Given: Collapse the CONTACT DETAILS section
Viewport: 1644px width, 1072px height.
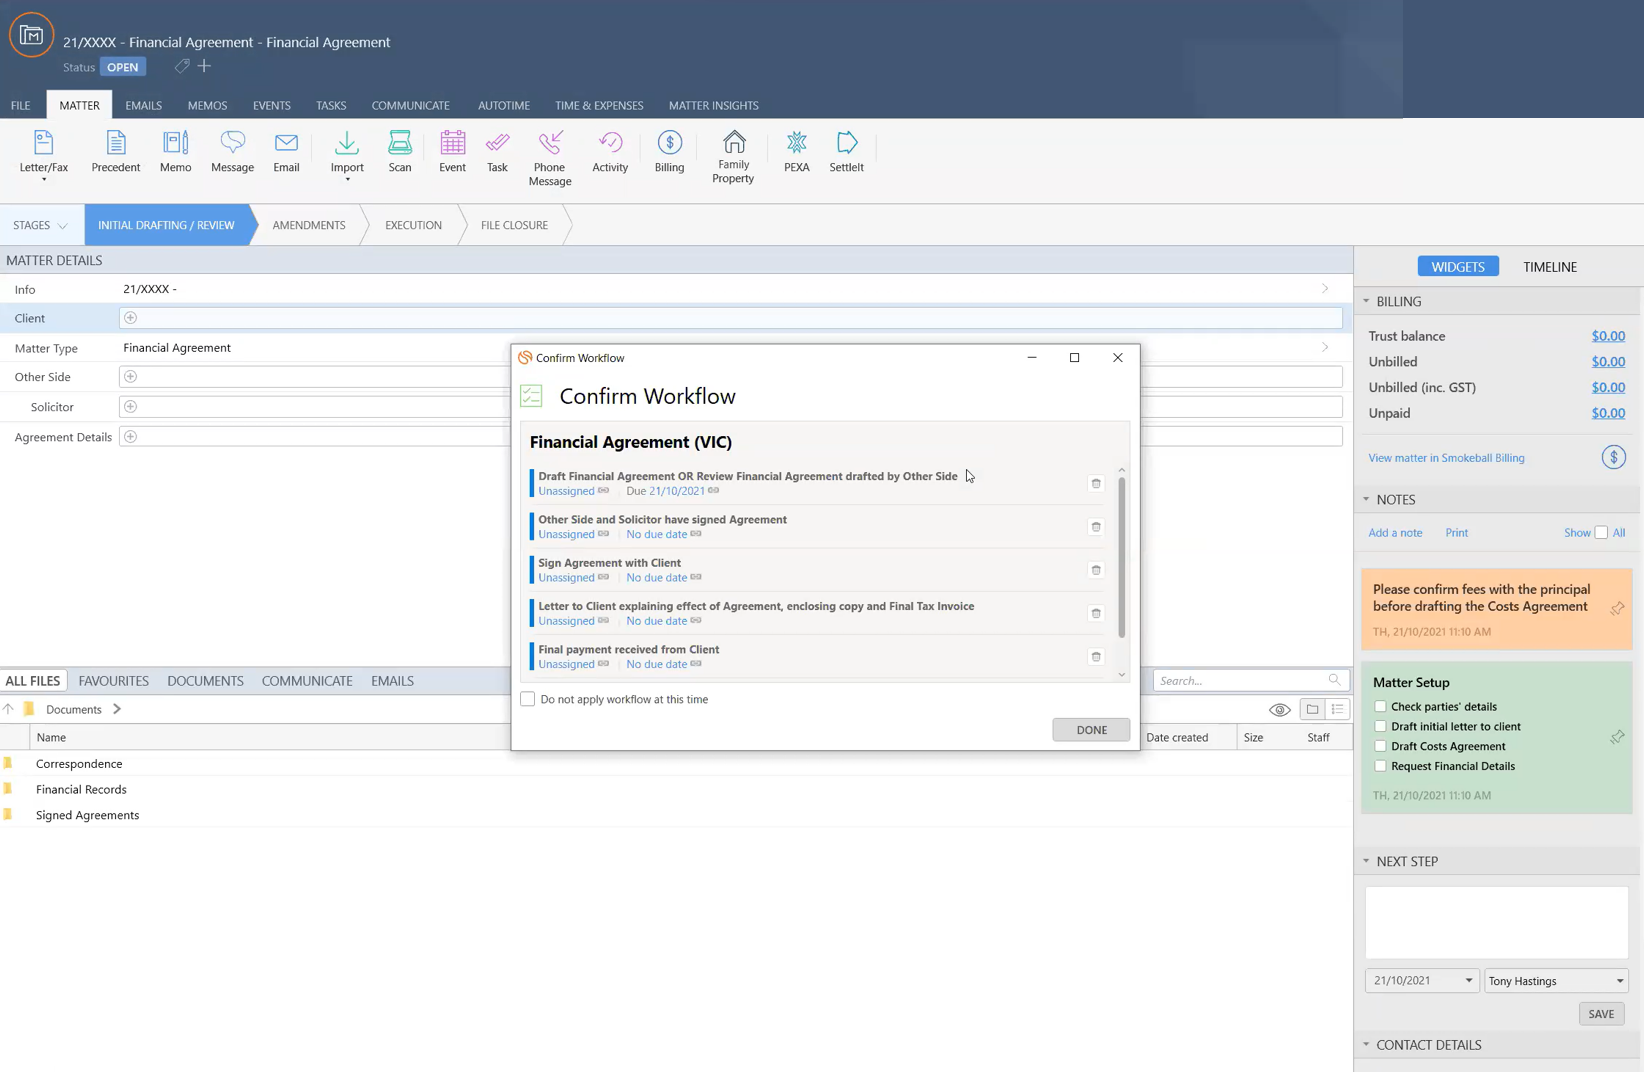Looking at the screenshot, I should 1366,1044.
